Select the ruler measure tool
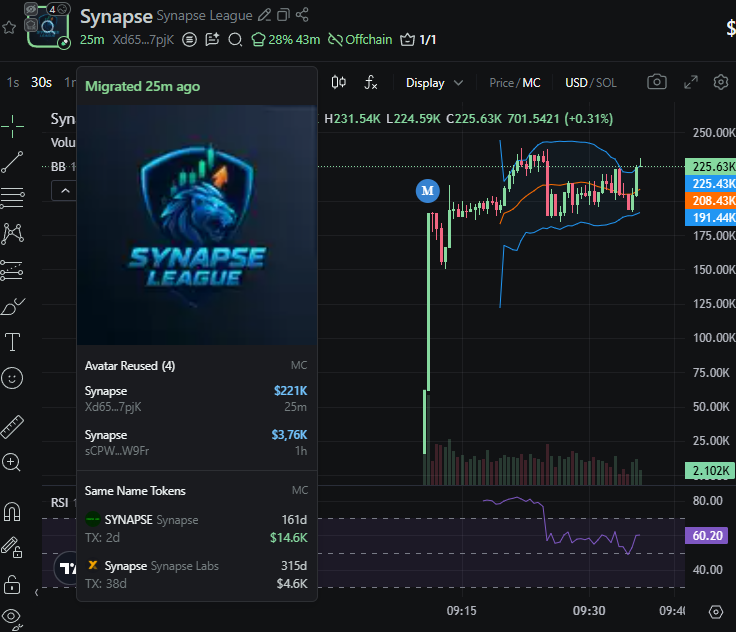Image resolution: width=736 pixels, height=632 pixels. 13,427
